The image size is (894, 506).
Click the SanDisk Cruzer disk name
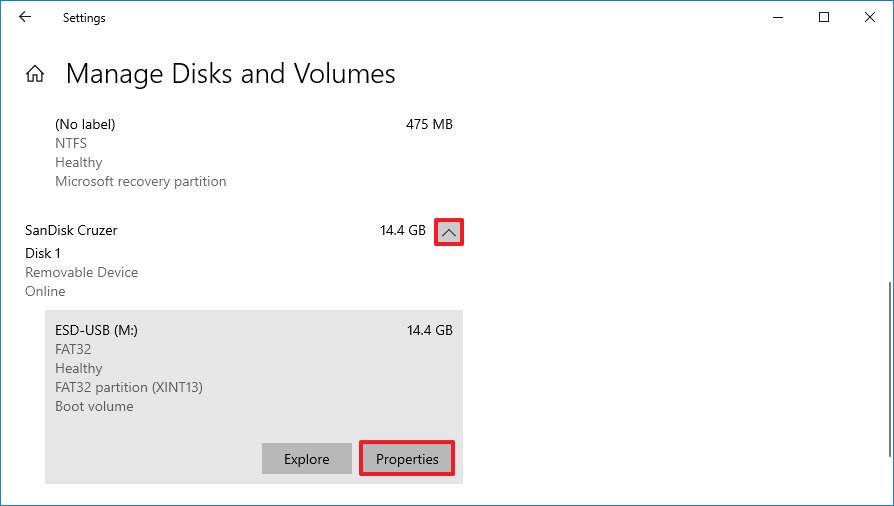click(71, 231)
